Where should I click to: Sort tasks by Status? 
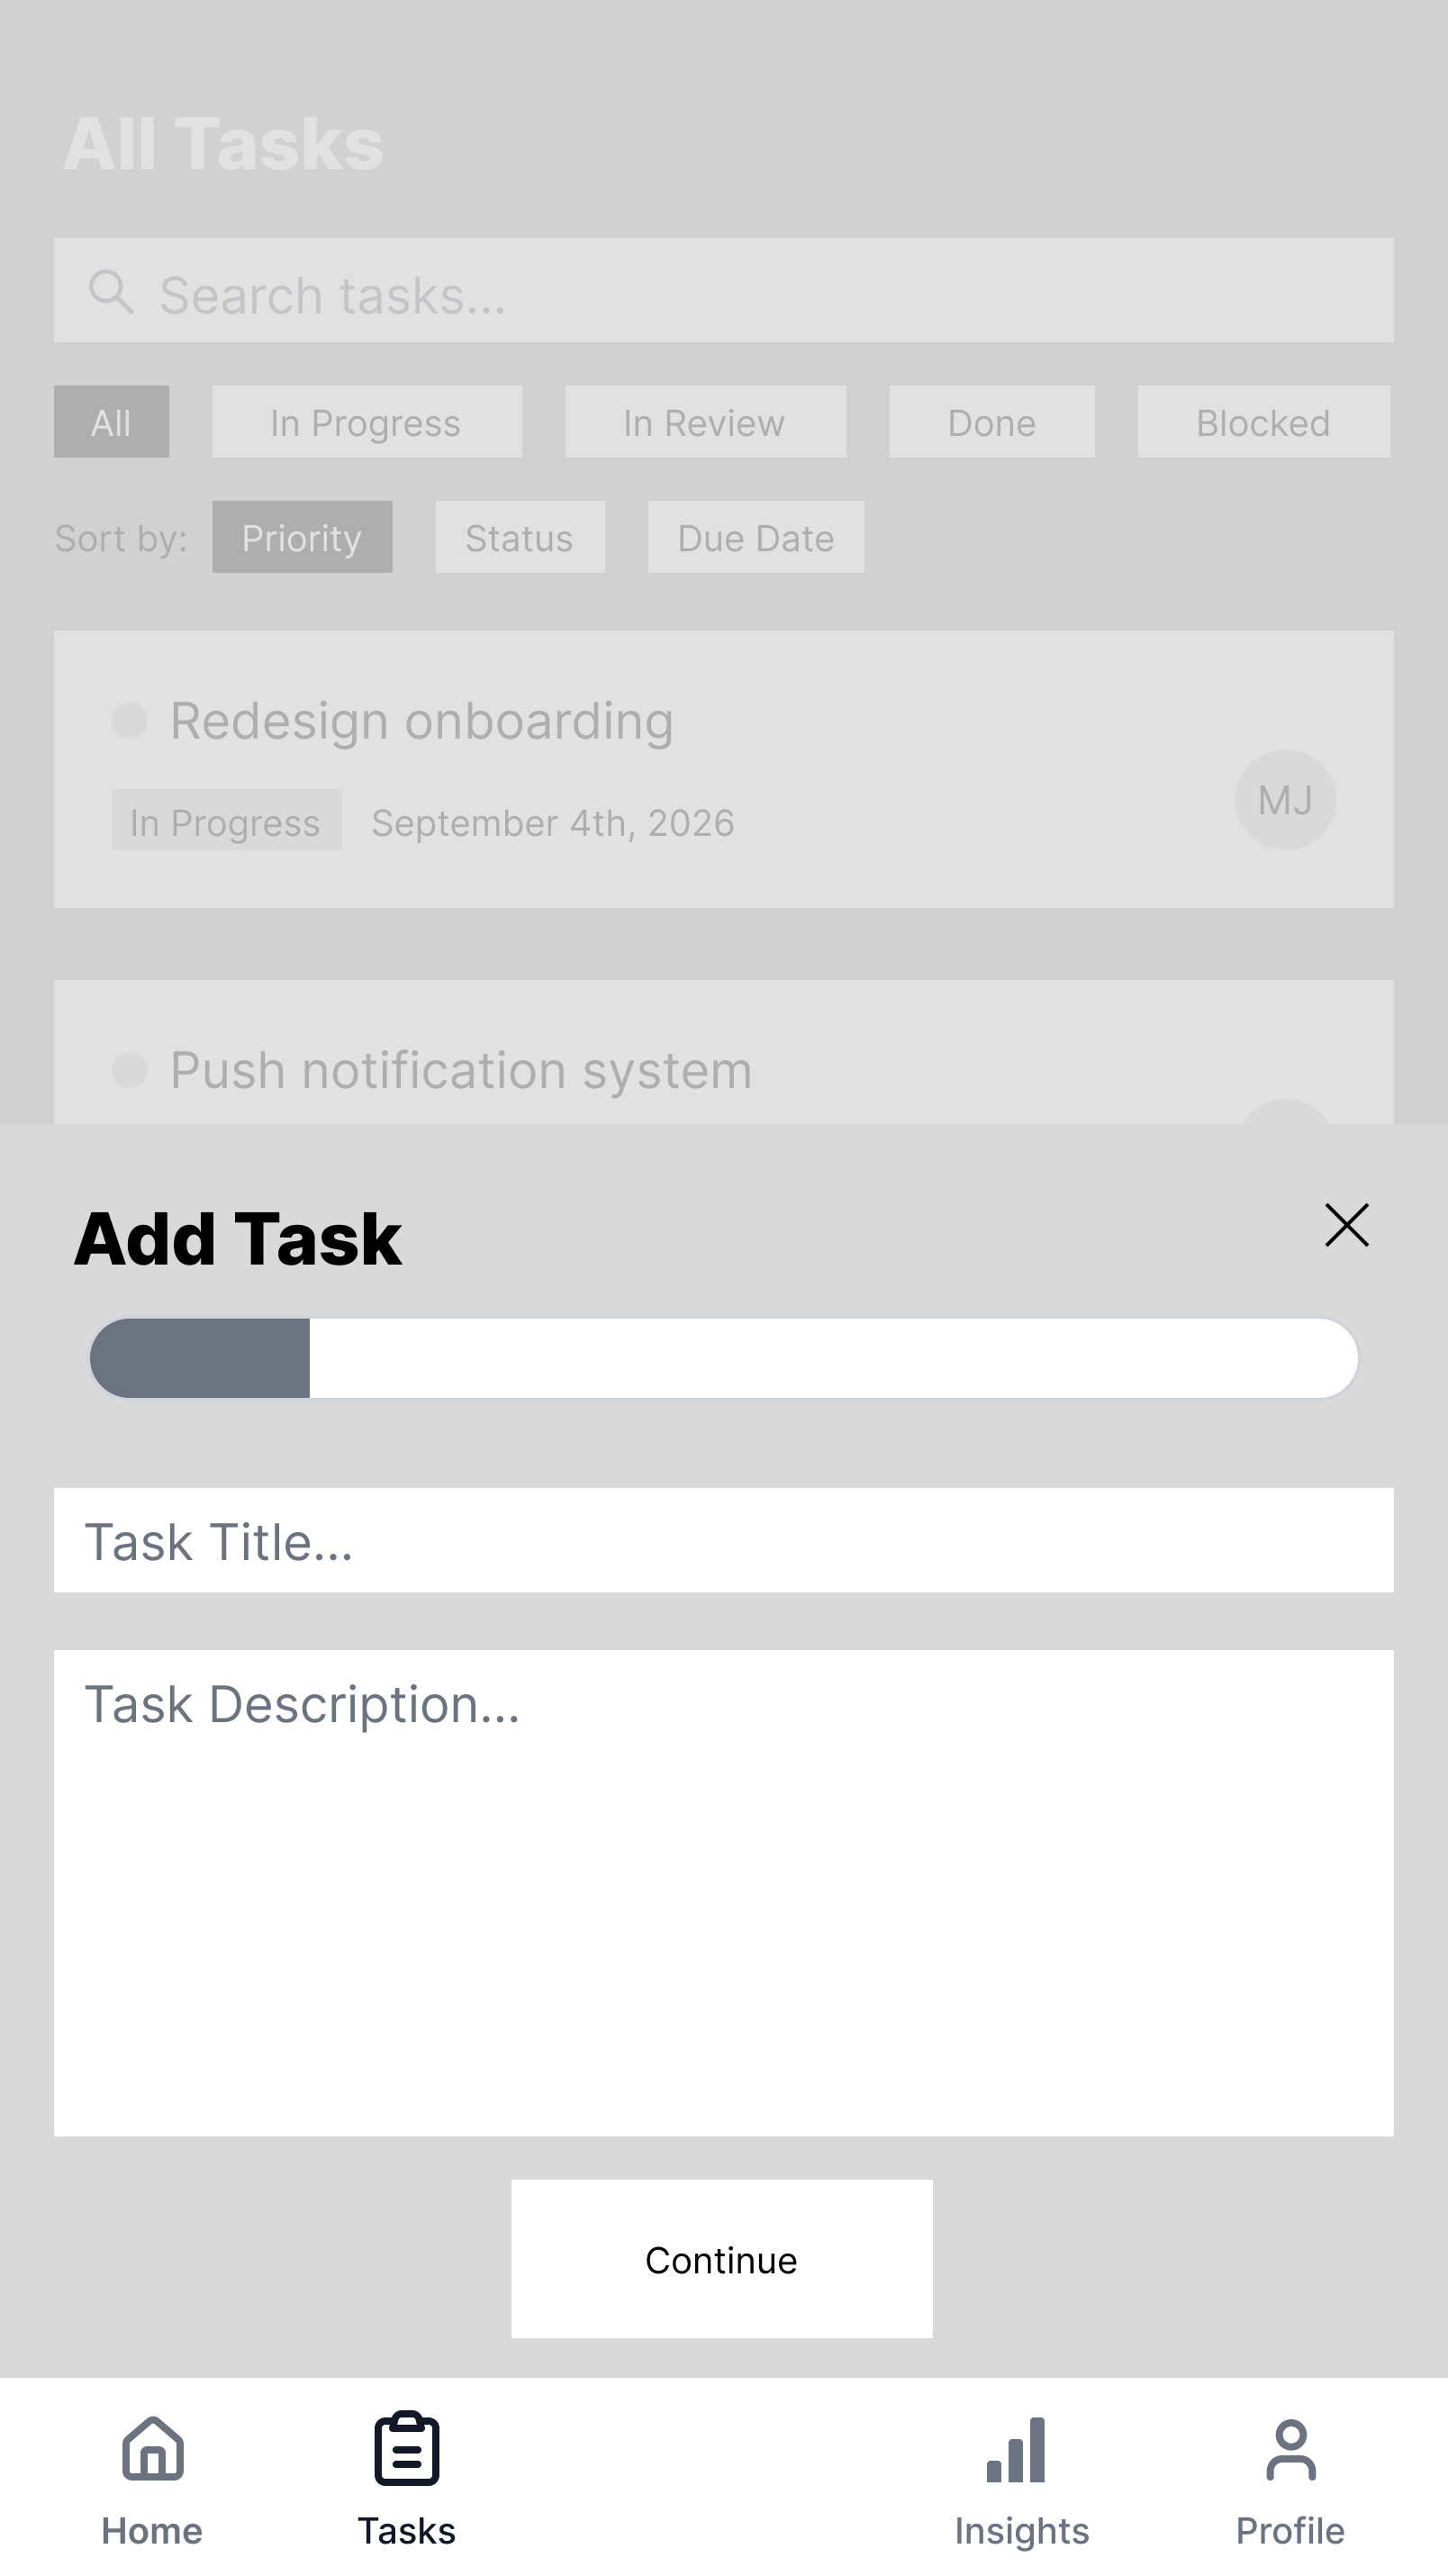point(520,537)
